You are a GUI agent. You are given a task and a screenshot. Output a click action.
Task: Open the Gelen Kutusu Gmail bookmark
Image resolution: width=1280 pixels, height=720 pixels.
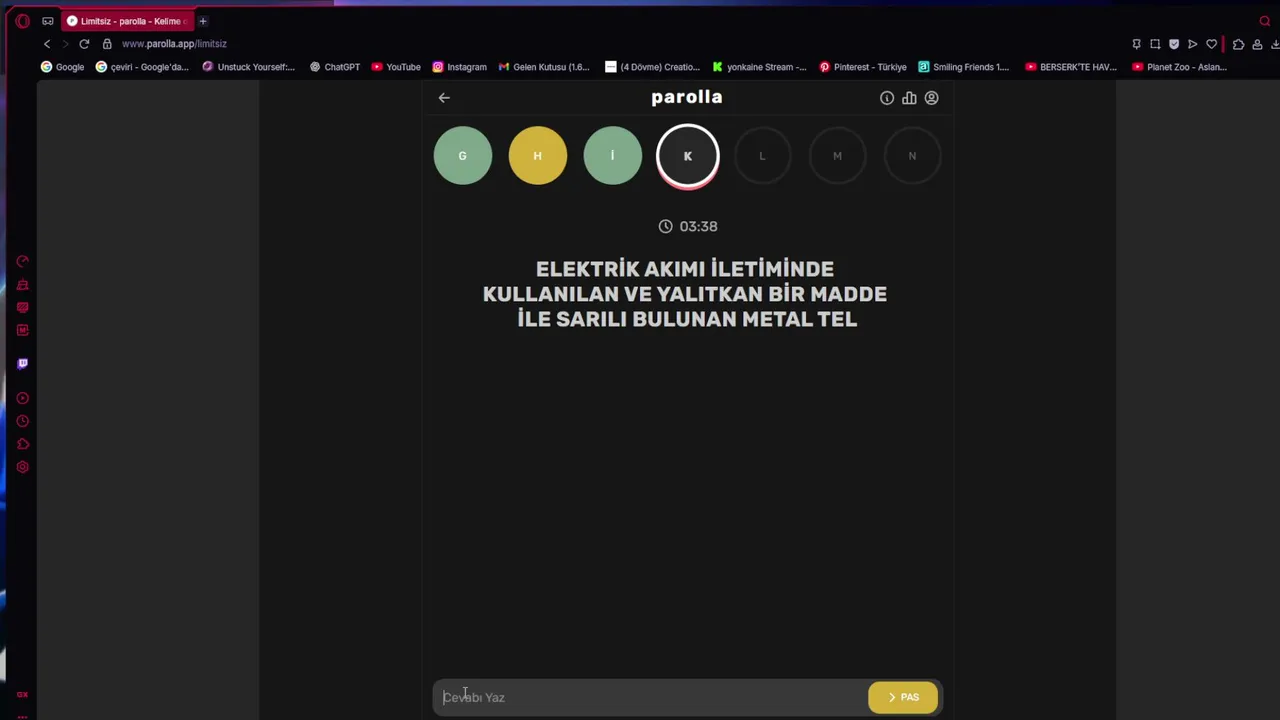pos(544,67)
